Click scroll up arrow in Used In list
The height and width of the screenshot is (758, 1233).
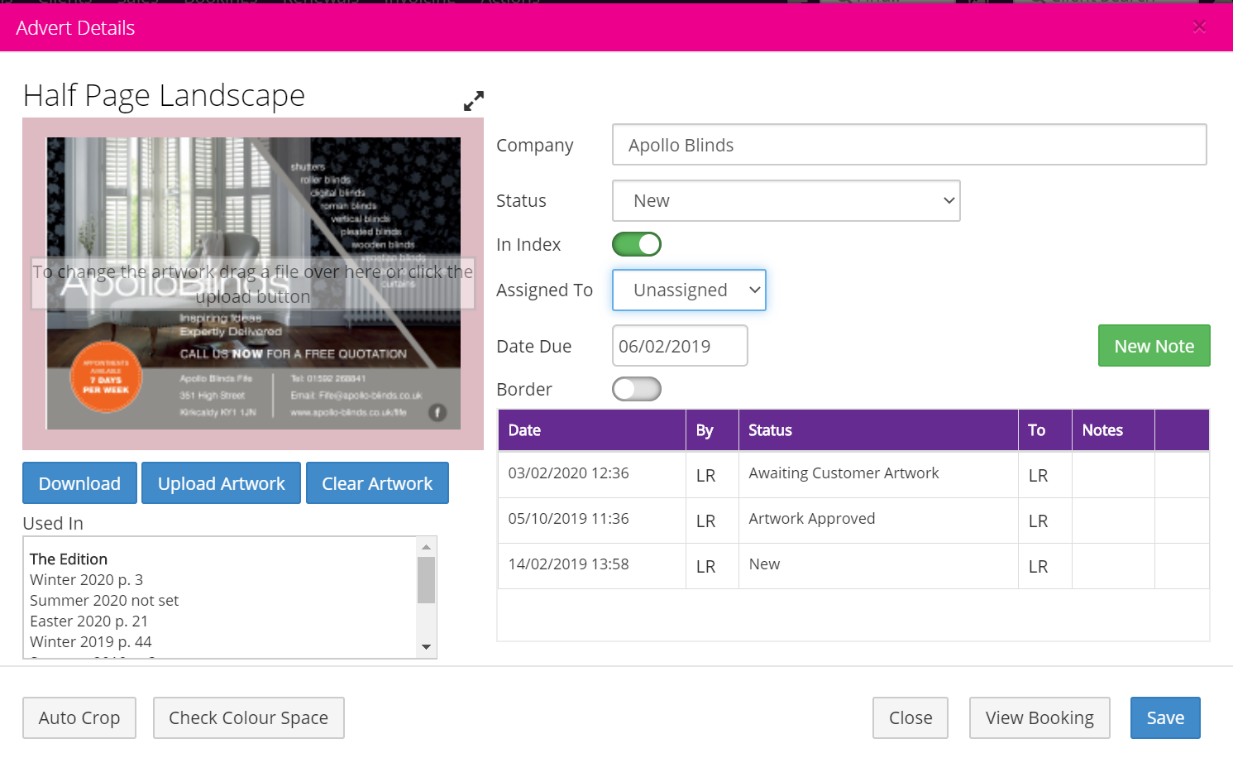tap(427, 546)
